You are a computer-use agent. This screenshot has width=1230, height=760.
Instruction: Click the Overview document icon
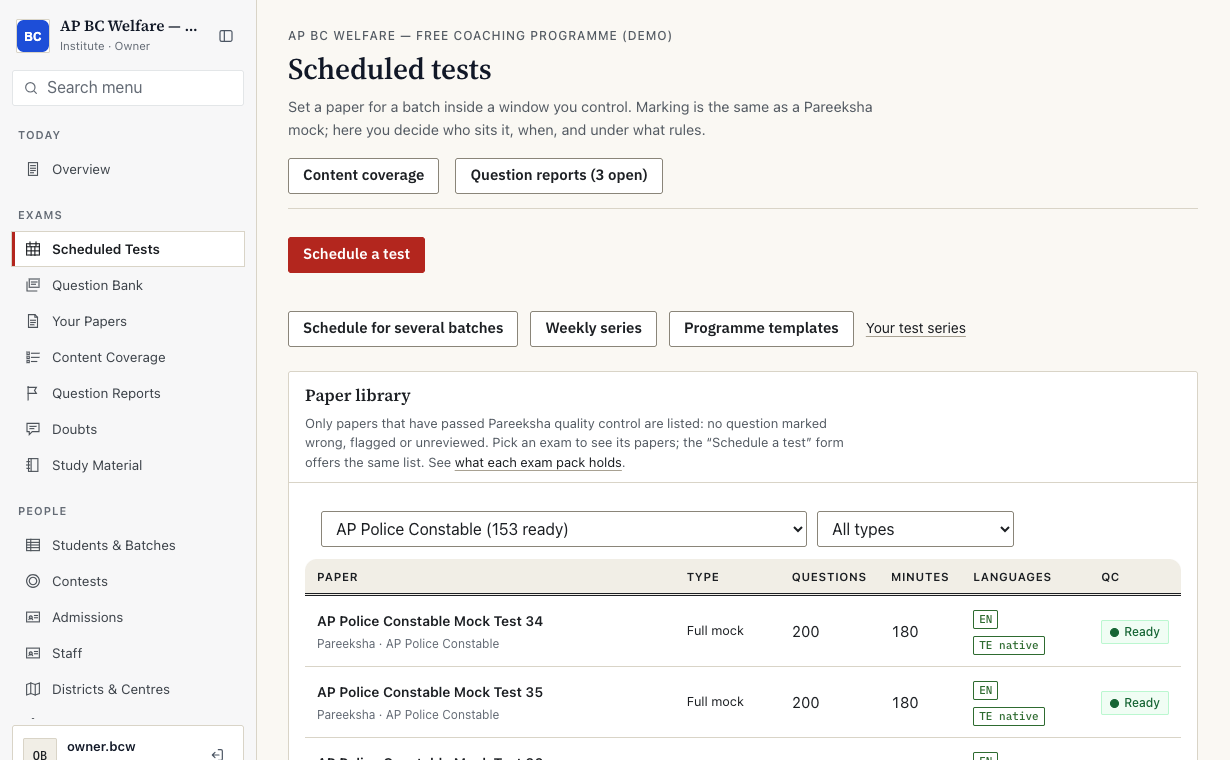coord(33,169)
